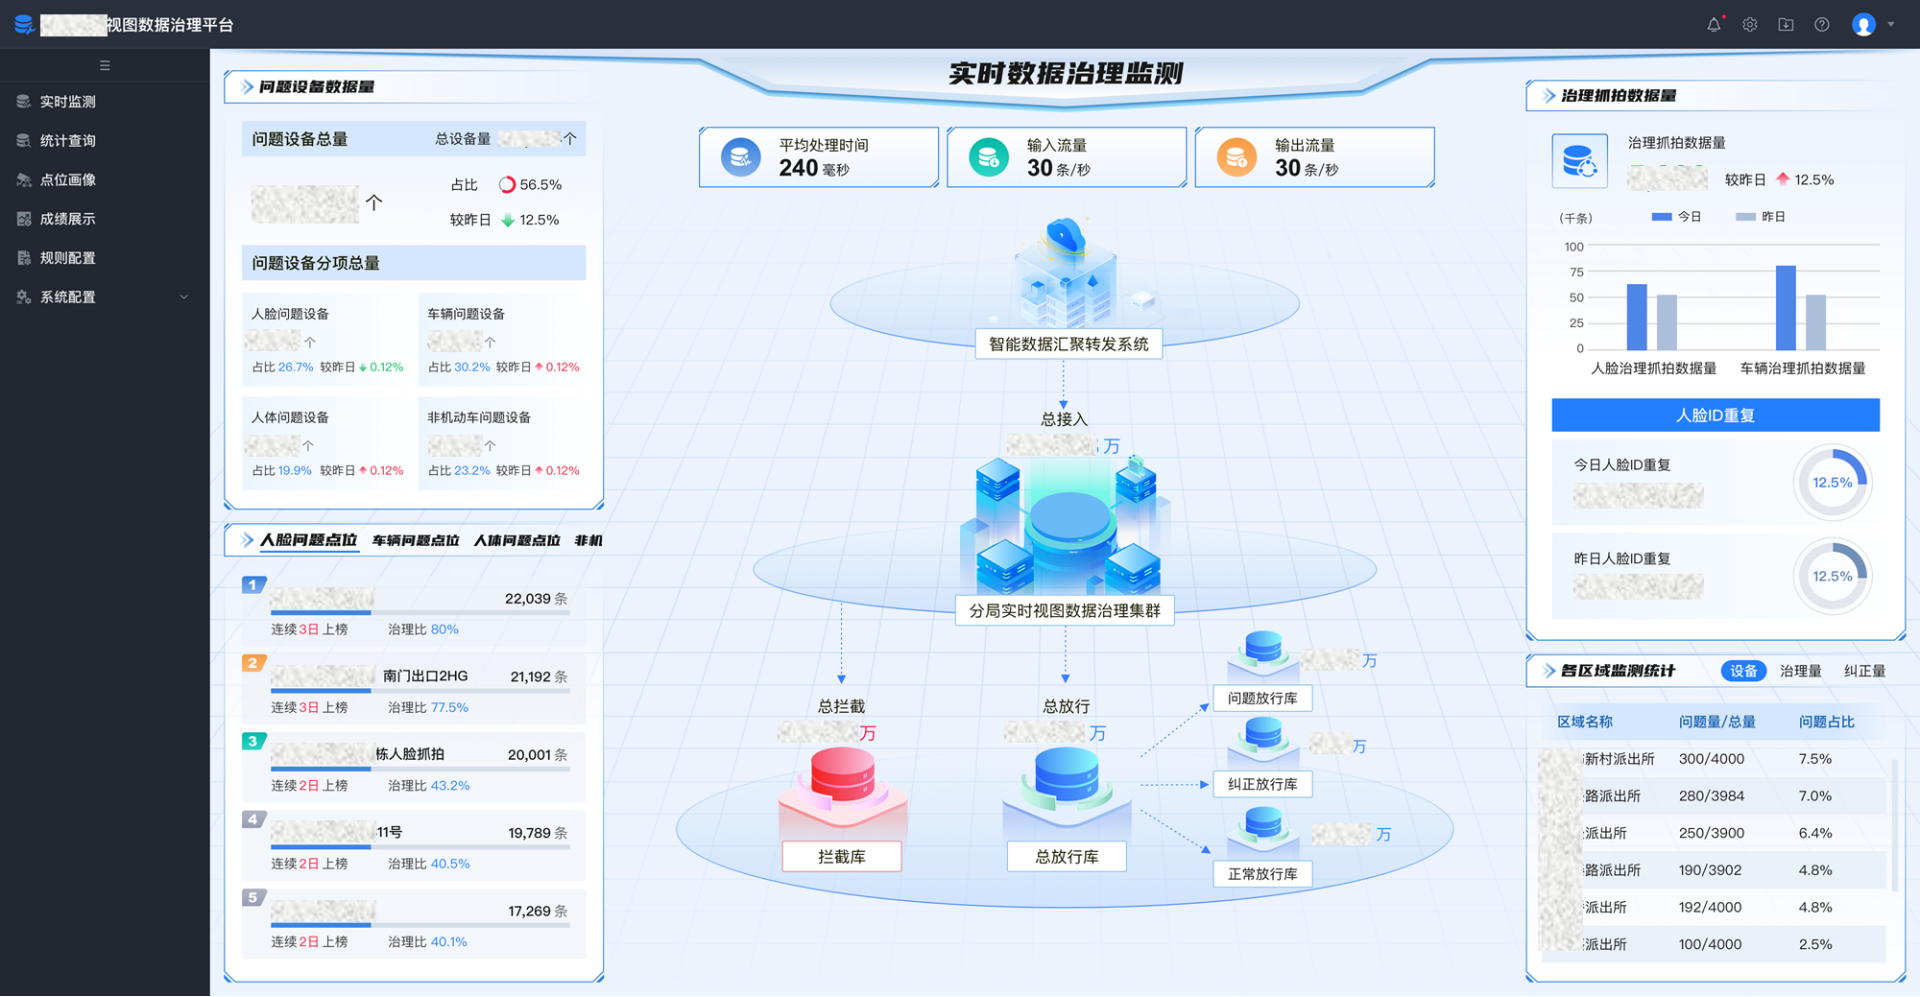Image resolution: width=1920 pixels, height=997 pixels.
Task: Open settings gear in top bar
Action: [x=1750, y=25]
